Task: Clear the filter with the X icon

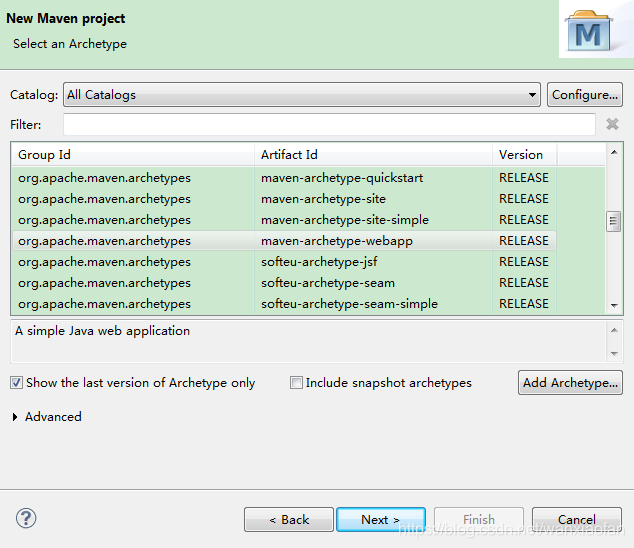Action: 612,124
